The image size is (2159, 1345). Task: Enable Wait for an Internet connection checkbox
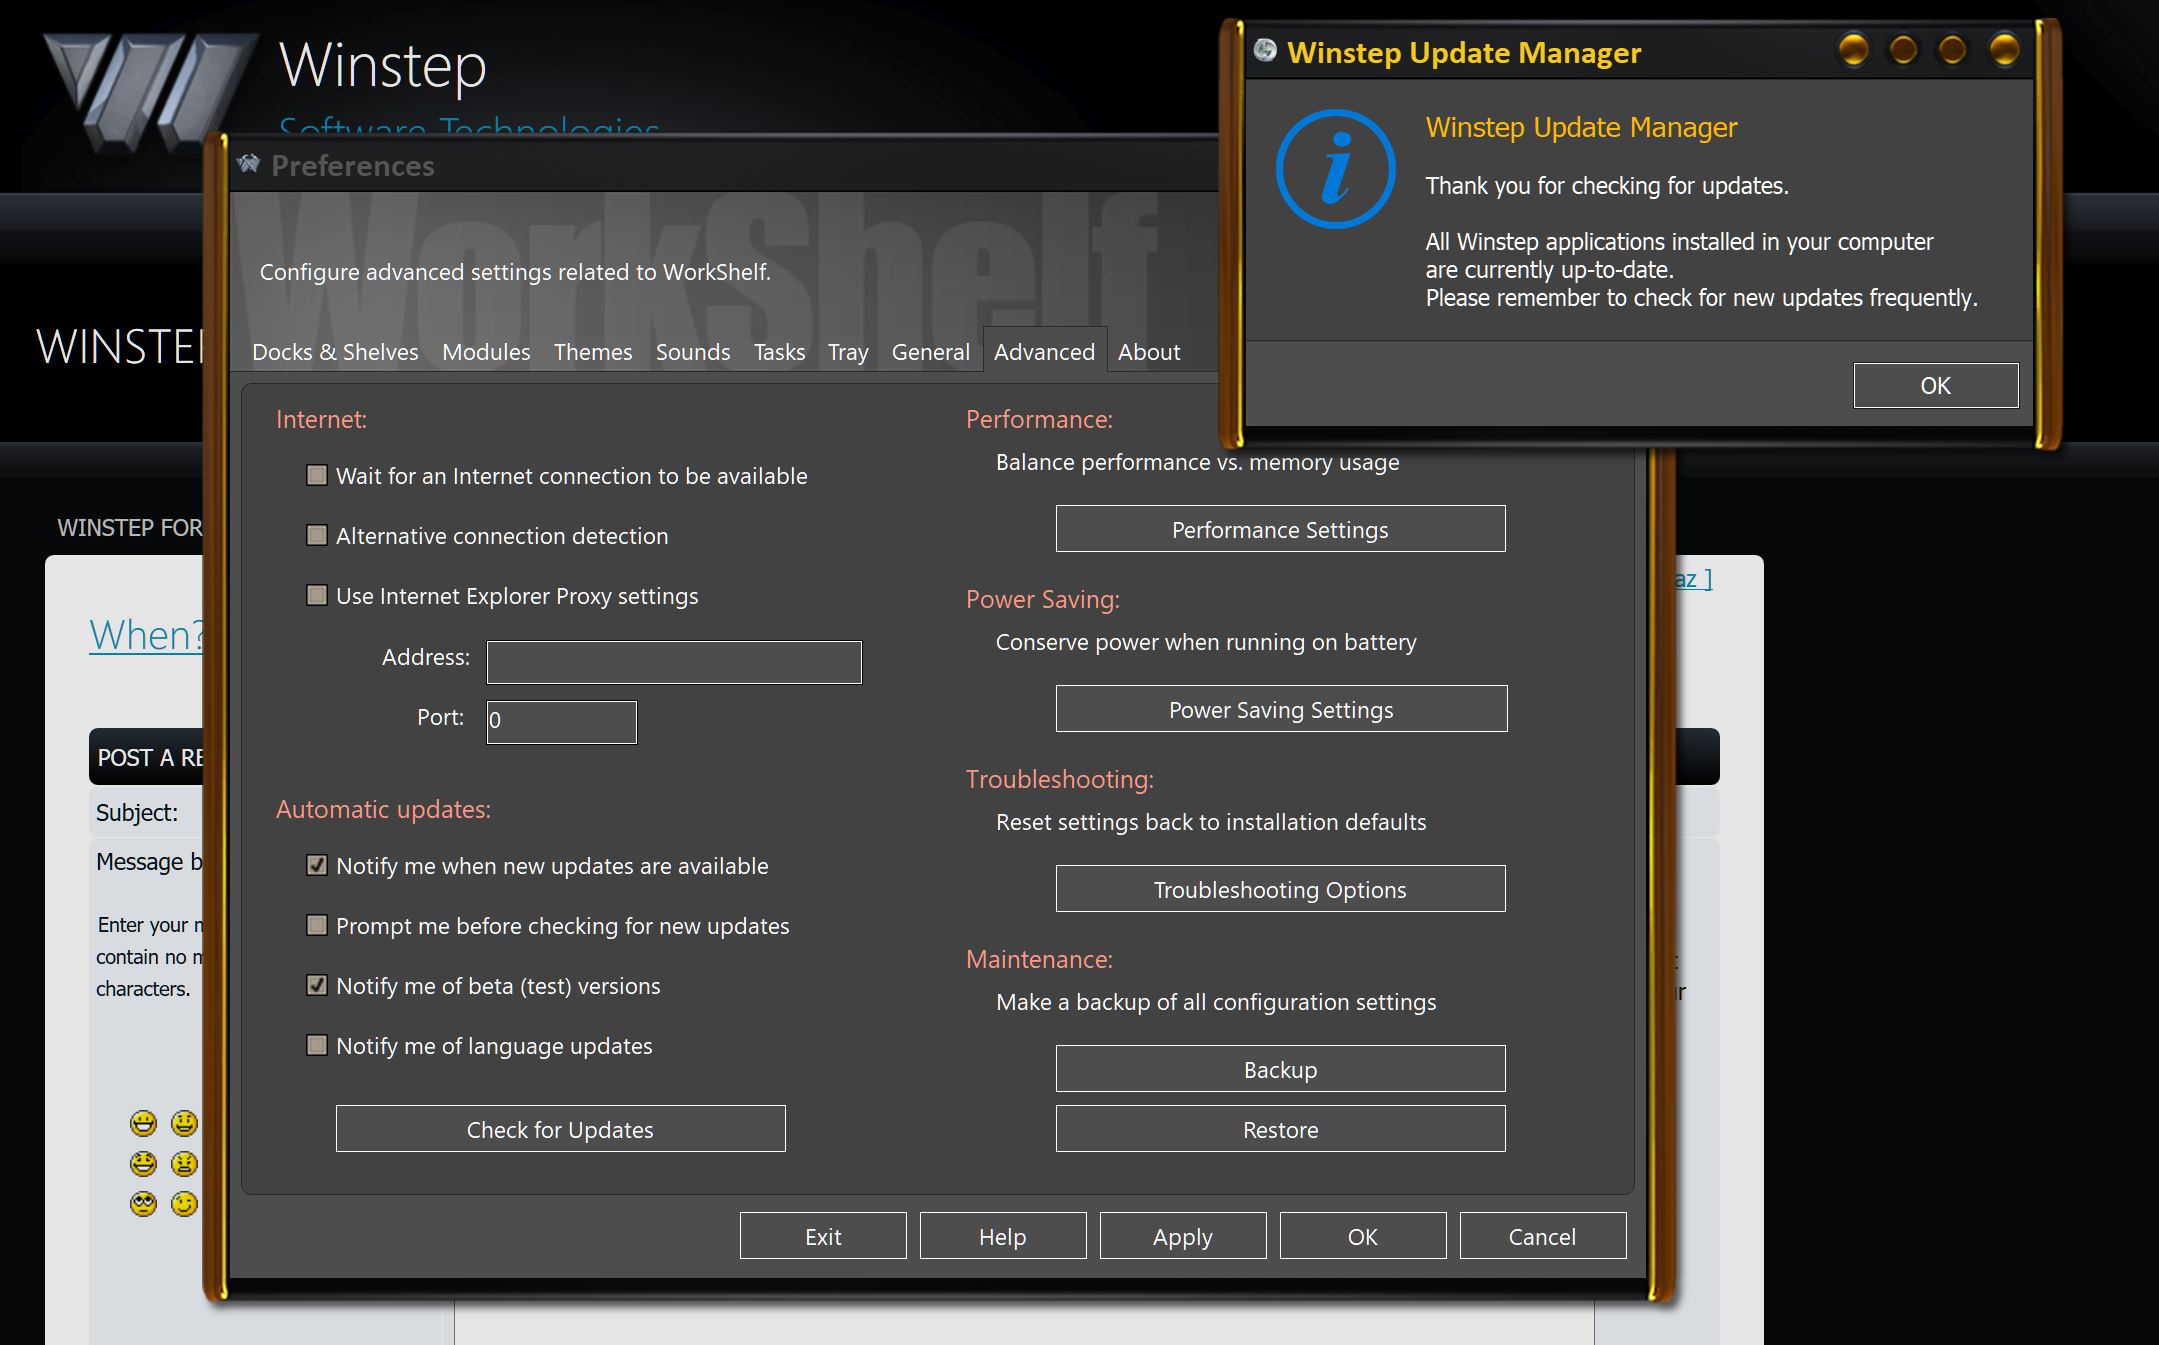pyautogui.click(x=317, y=476)
